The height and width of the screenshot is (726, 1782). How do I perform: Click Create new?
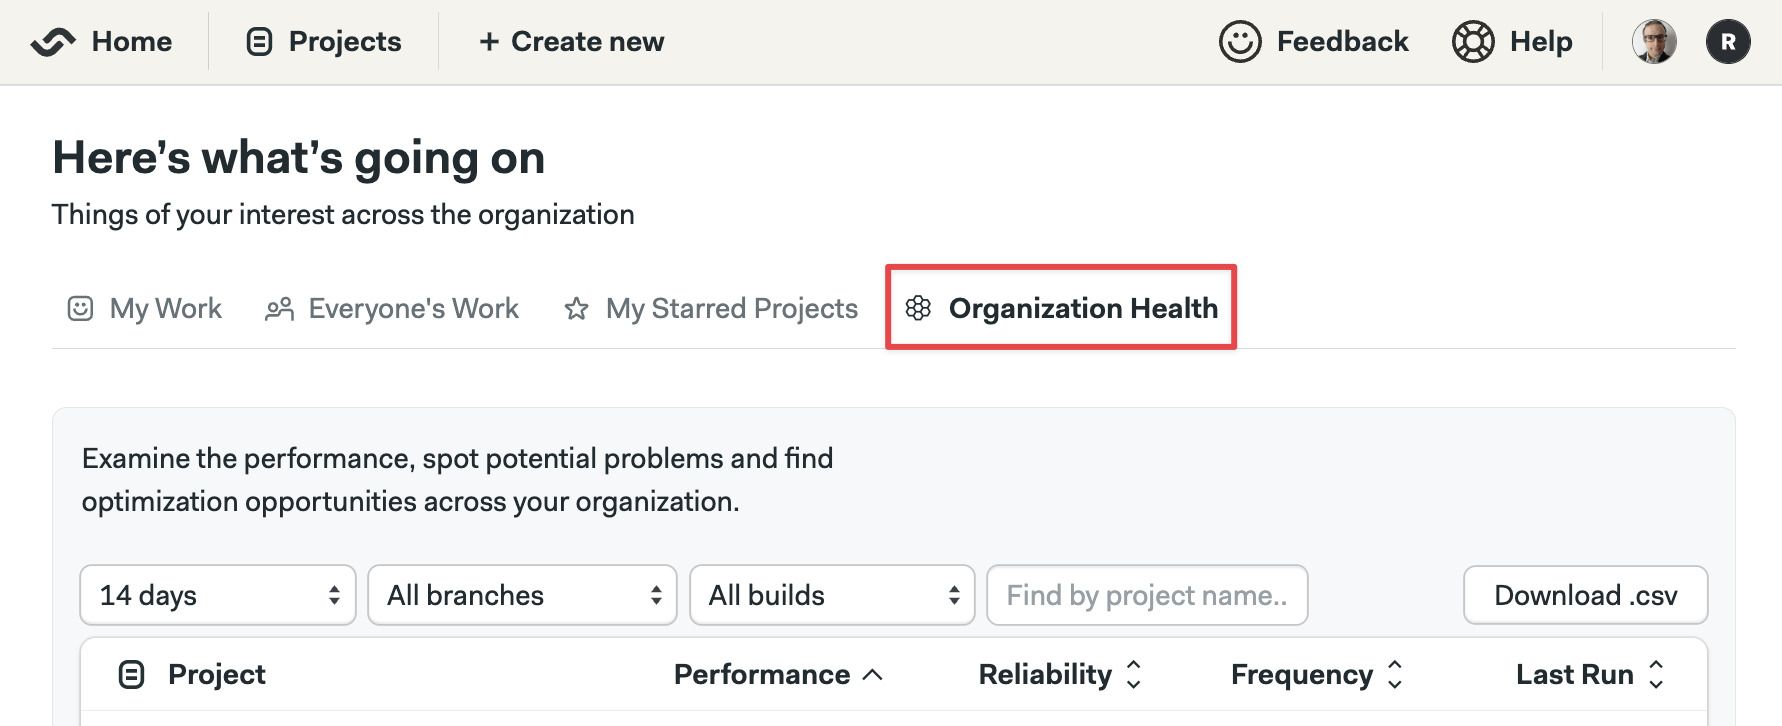click(587, 42)
